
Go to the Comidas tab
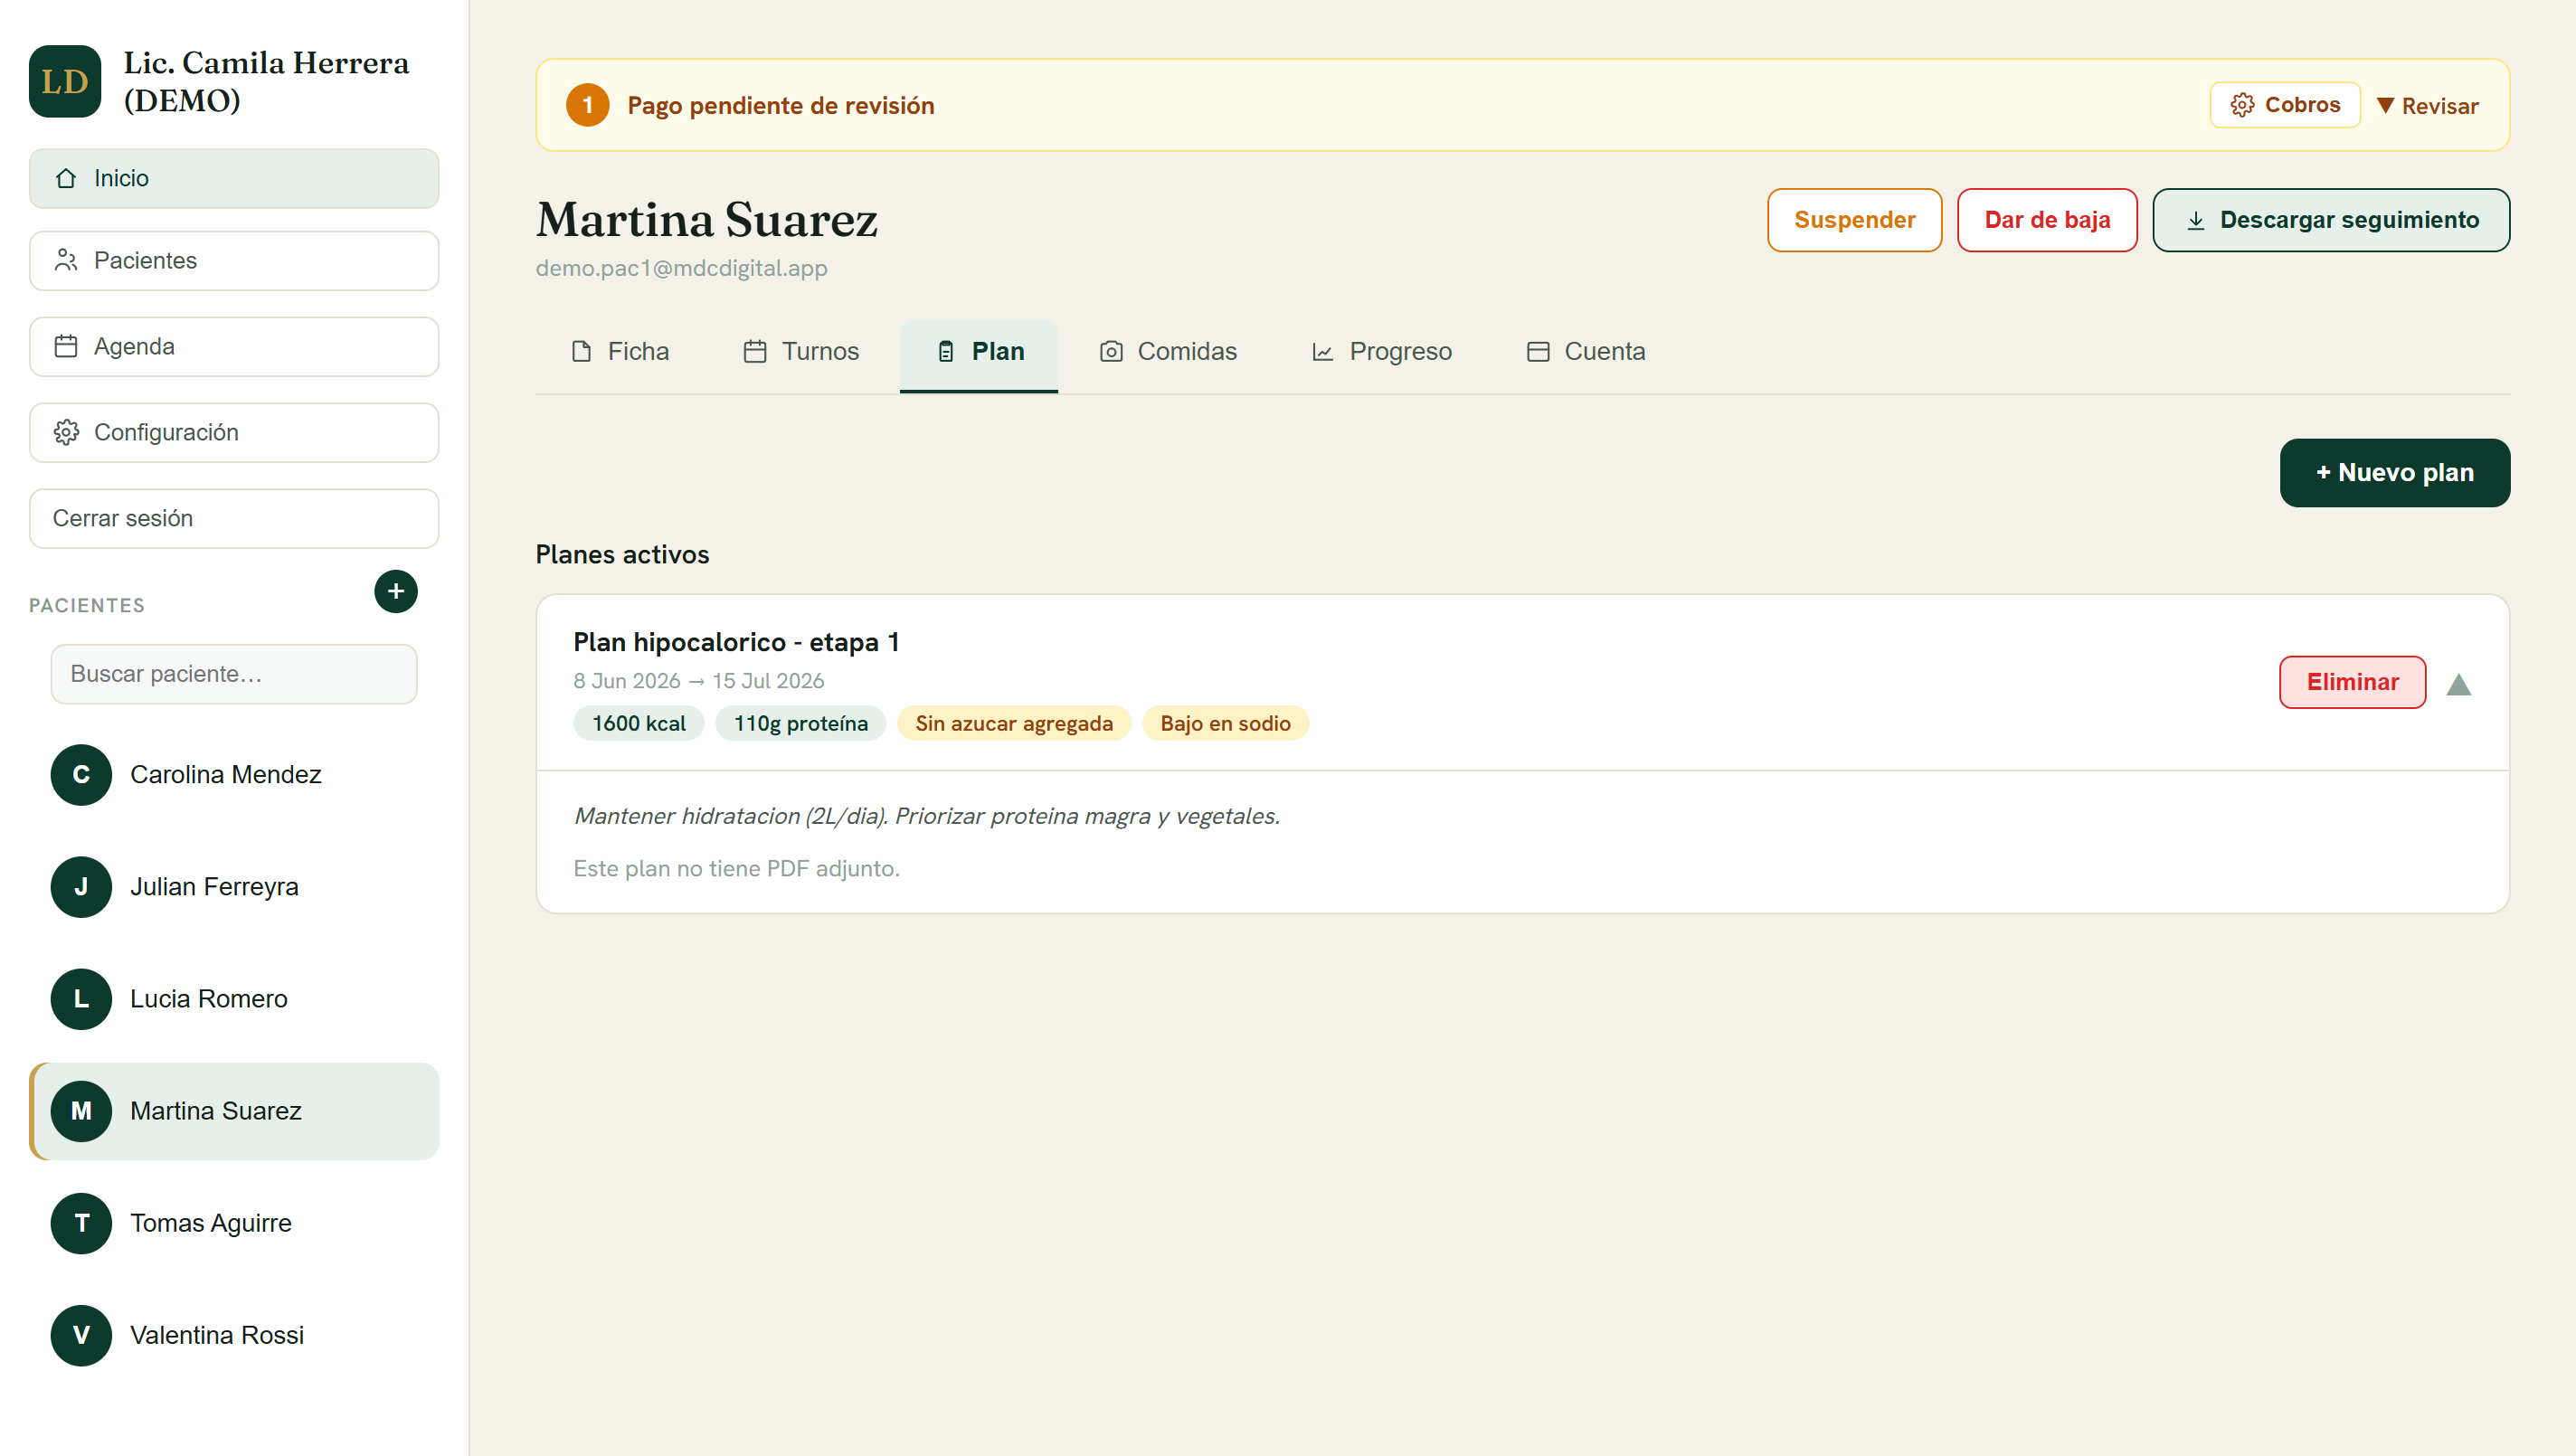[1168, 351]
